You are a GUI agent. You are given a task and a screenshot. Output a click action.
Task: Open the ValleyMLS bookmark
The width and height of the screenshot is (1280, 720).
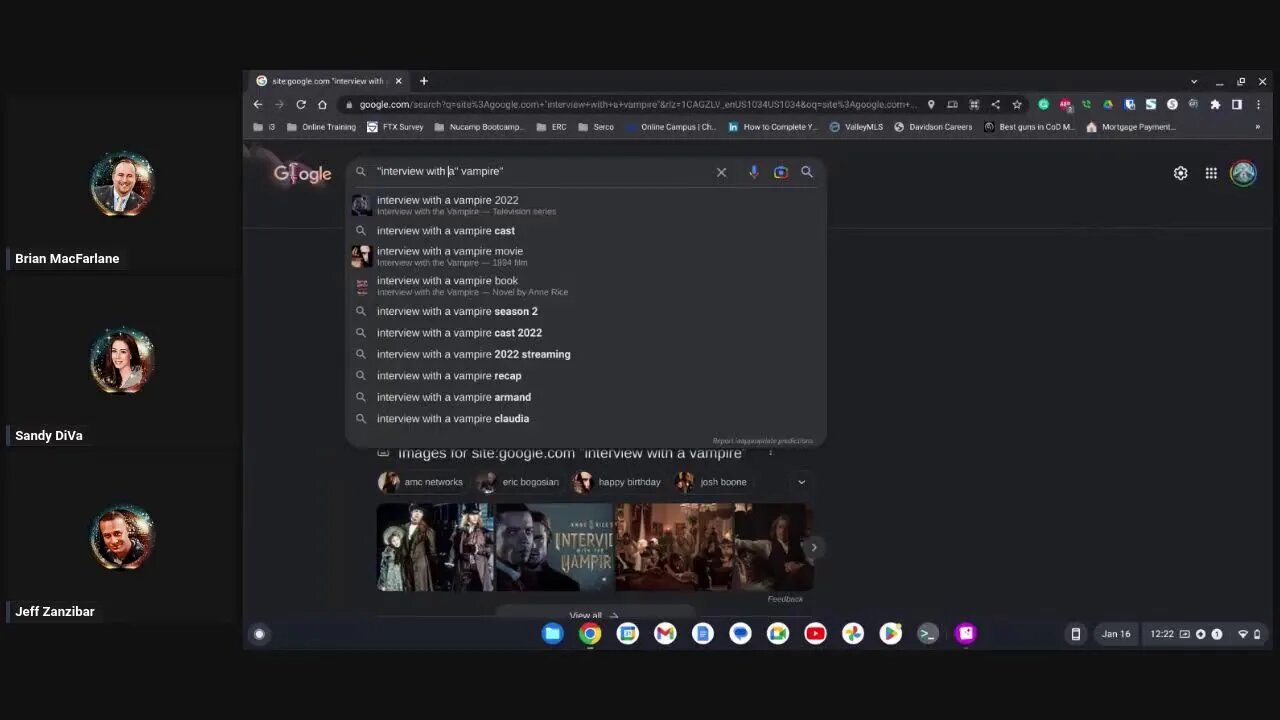[855, 127]
